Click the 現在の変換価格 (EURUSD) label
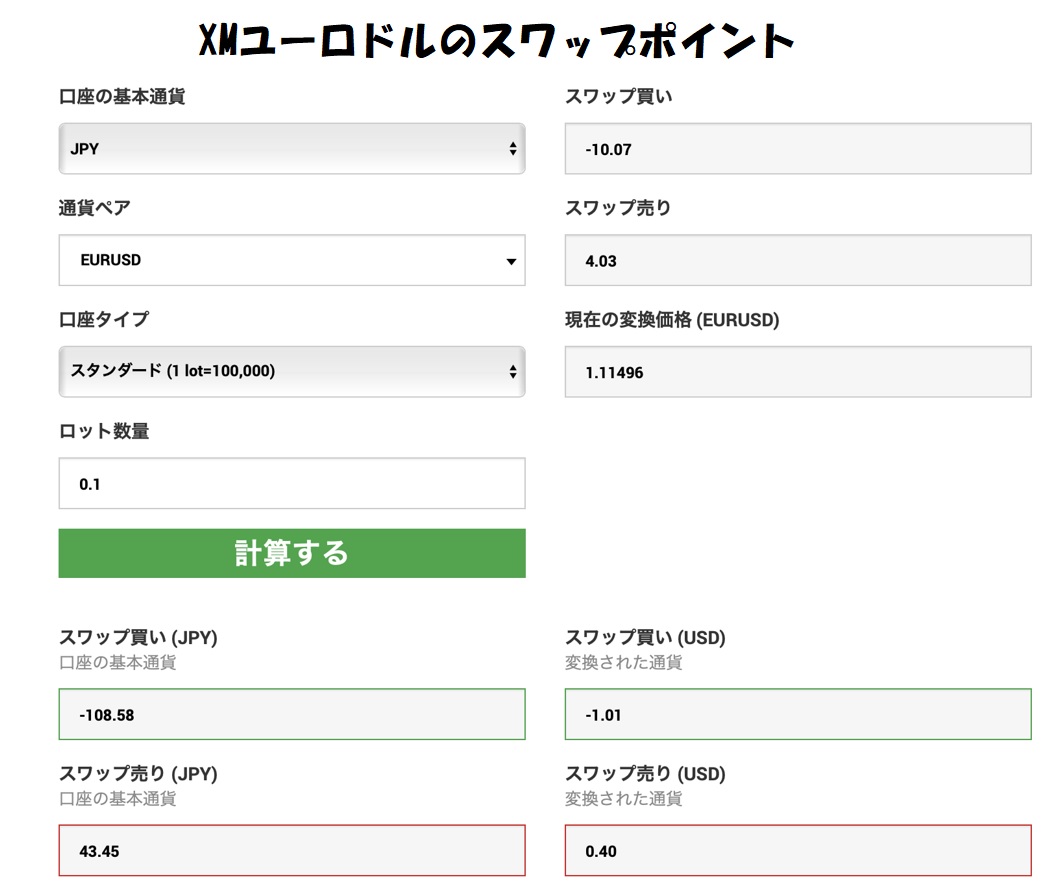Screen dimensions: 1058x896 [x=672, y=320]
